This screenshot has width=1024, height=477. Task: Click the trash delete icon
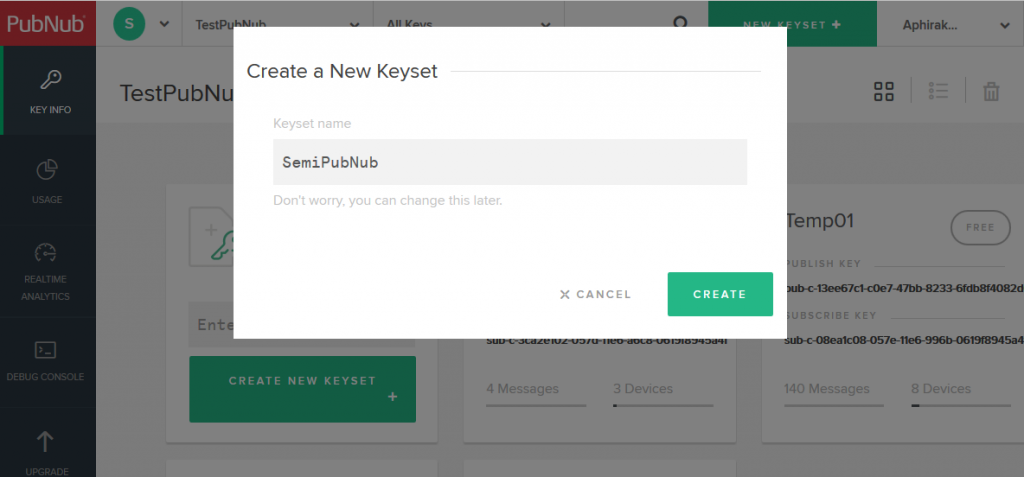pos(991,92)
